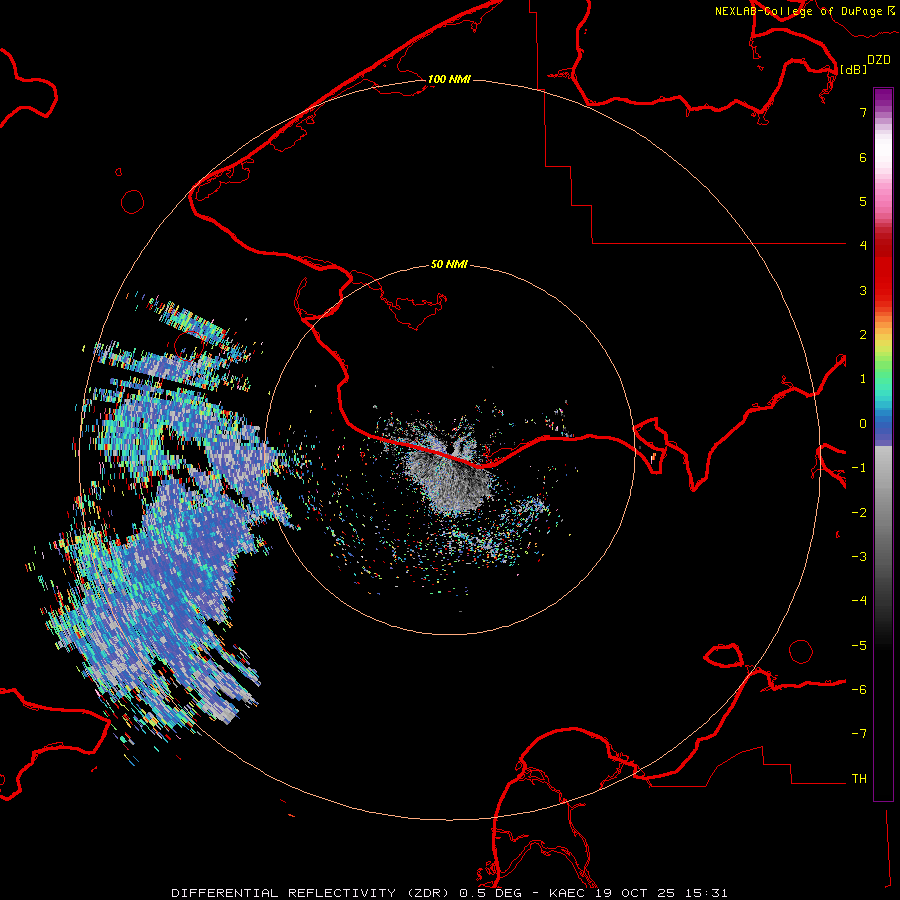Click the 2 value on the color scale

(863, 335)
